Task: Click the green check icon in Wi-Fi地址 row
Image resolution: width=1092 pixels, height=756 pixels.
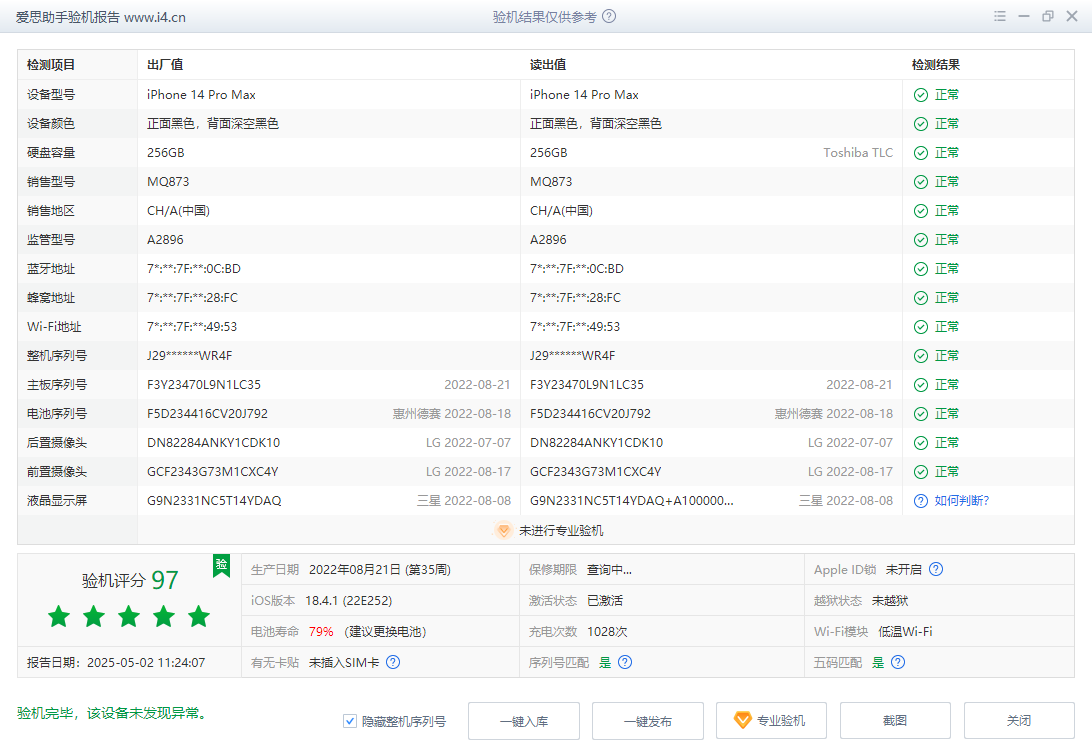Action: tap(921, 327)
